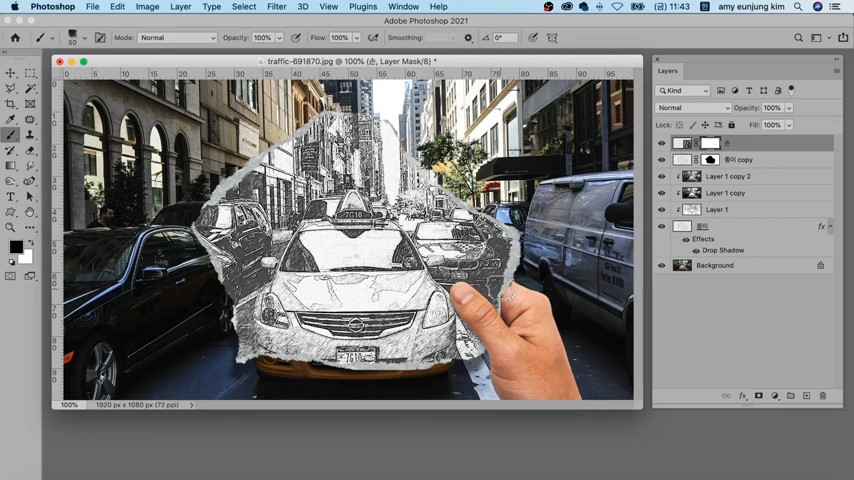Select the Type tool
The width and height of the screenshot is (854, 480).
[x=11, y=197]
